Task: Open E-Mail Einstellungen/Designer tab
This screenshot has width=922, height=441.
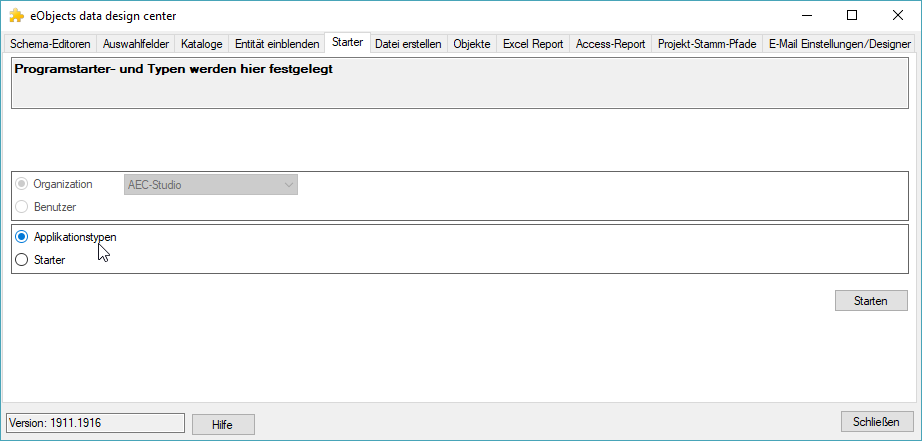Action: (x=840, y=44)
